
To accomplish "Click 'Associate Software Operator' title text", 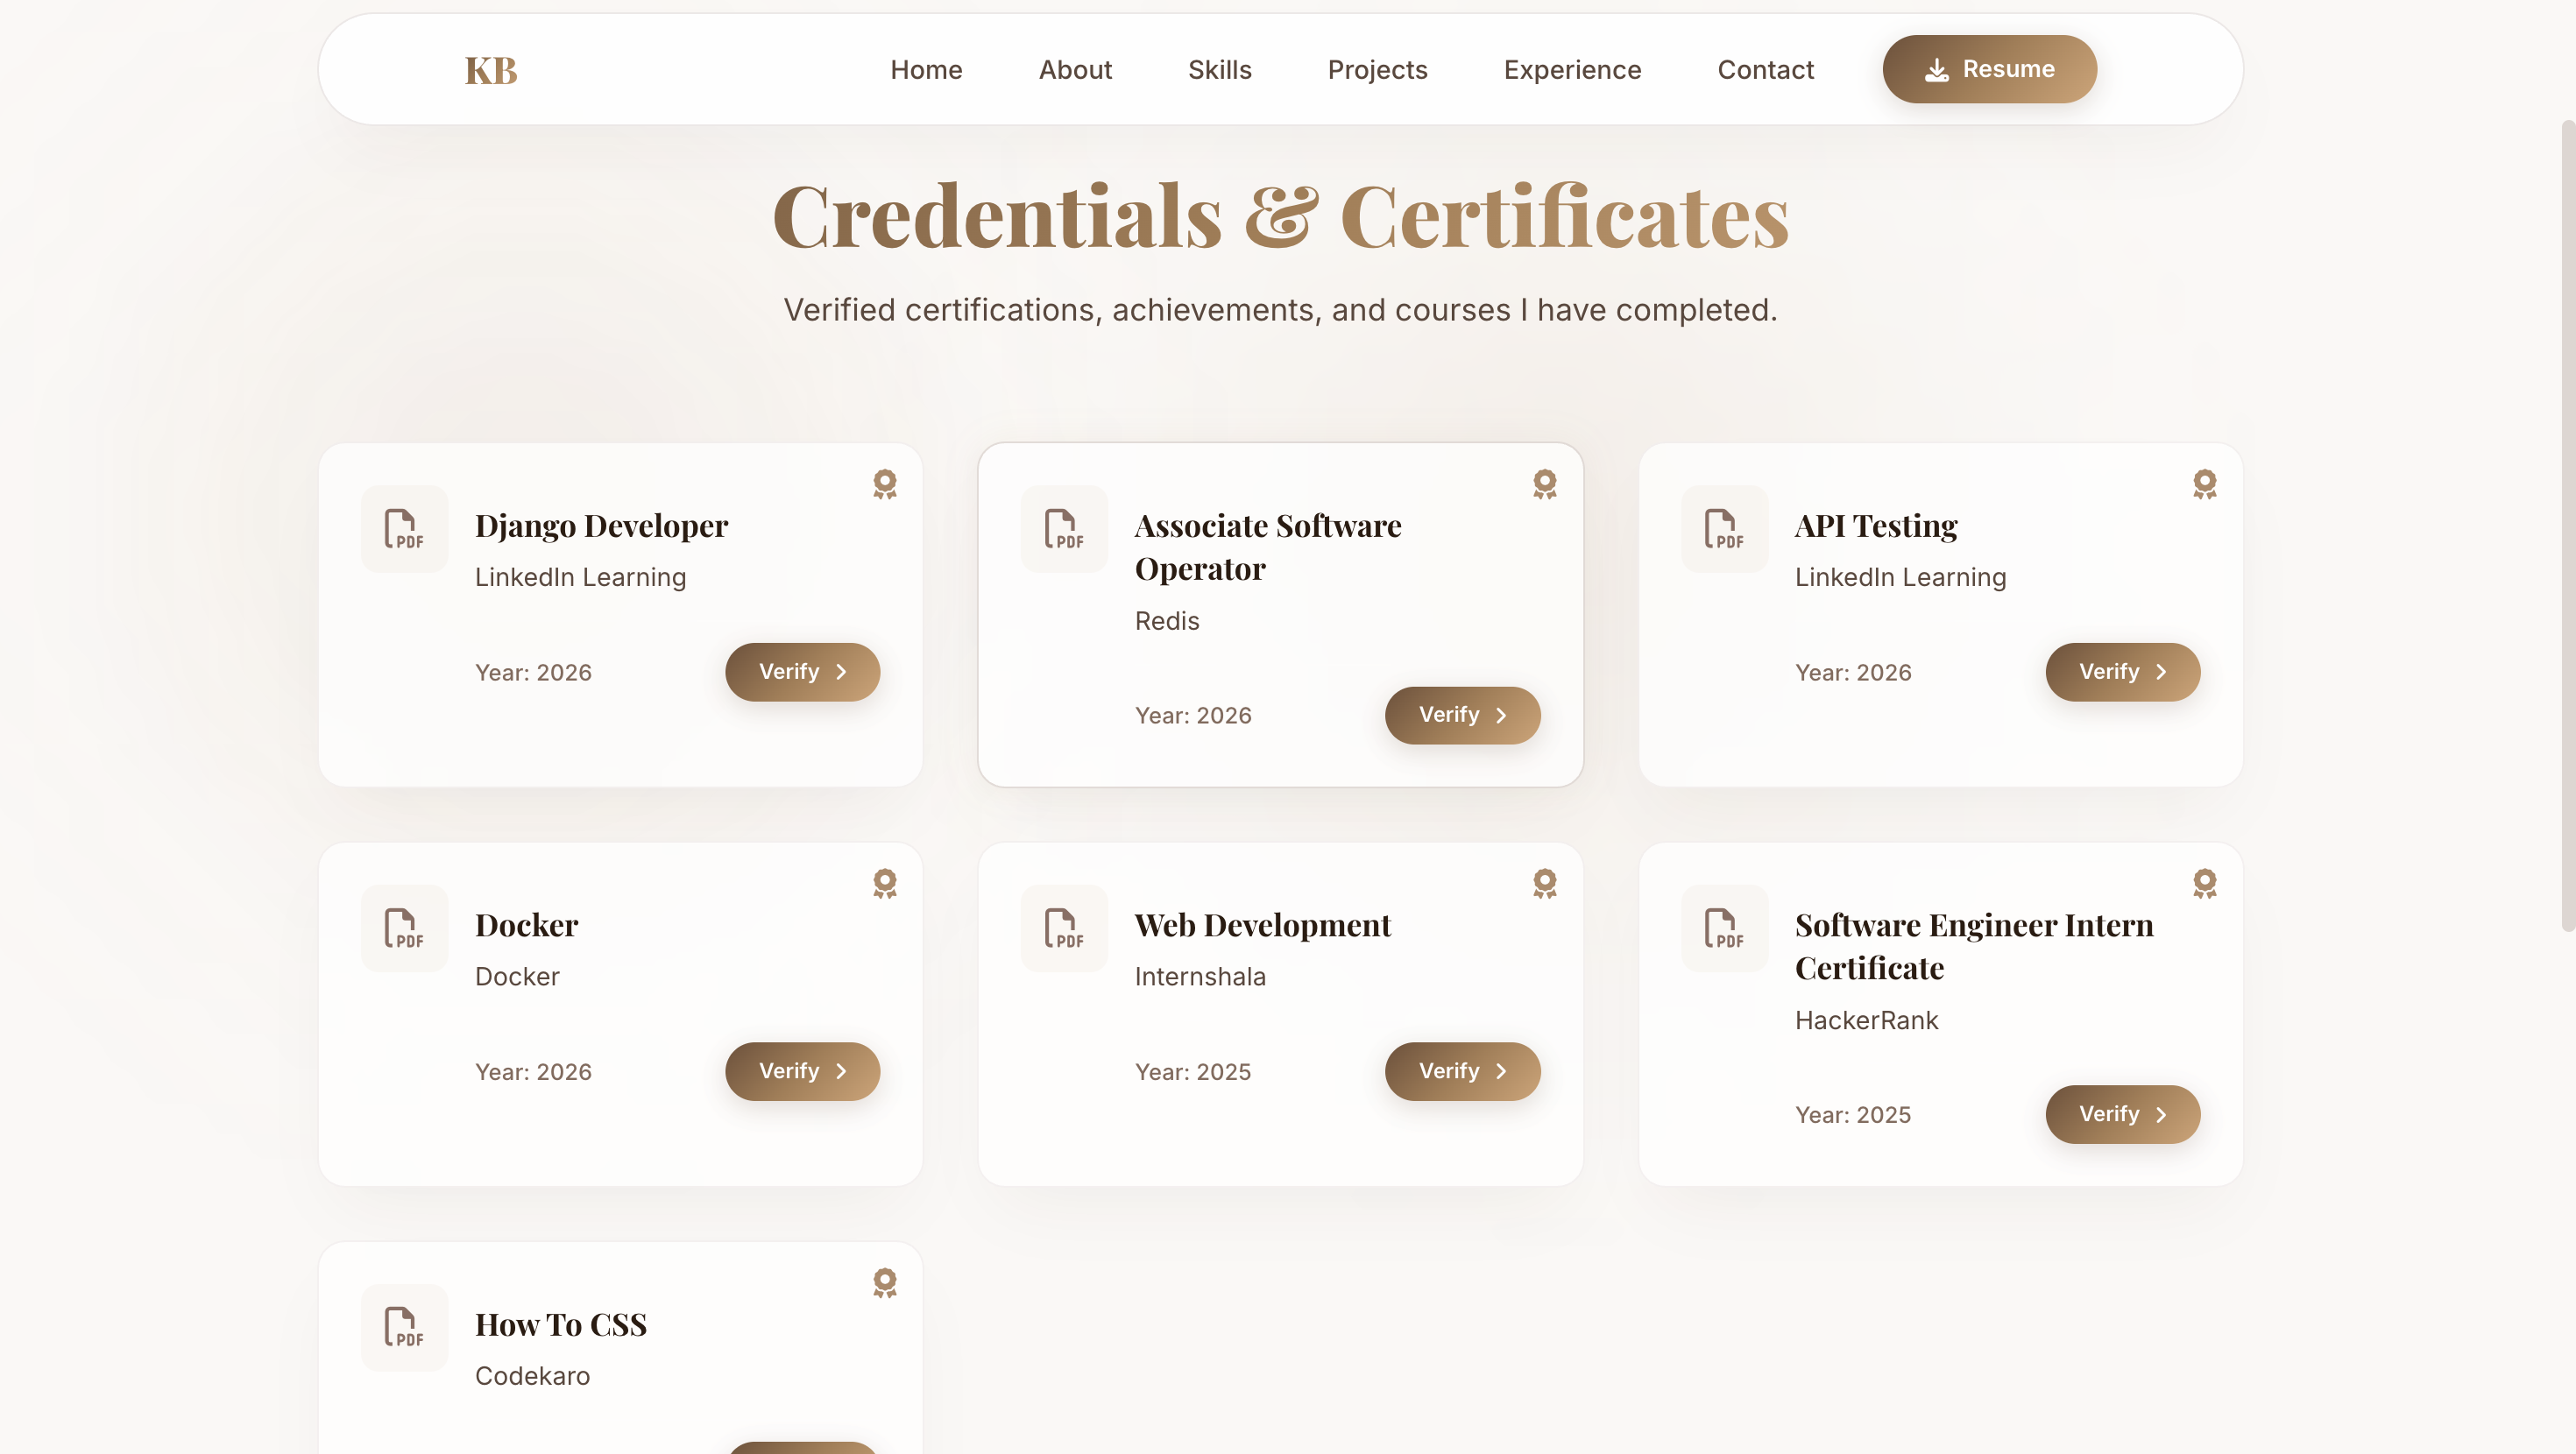I will [1267, 547].
